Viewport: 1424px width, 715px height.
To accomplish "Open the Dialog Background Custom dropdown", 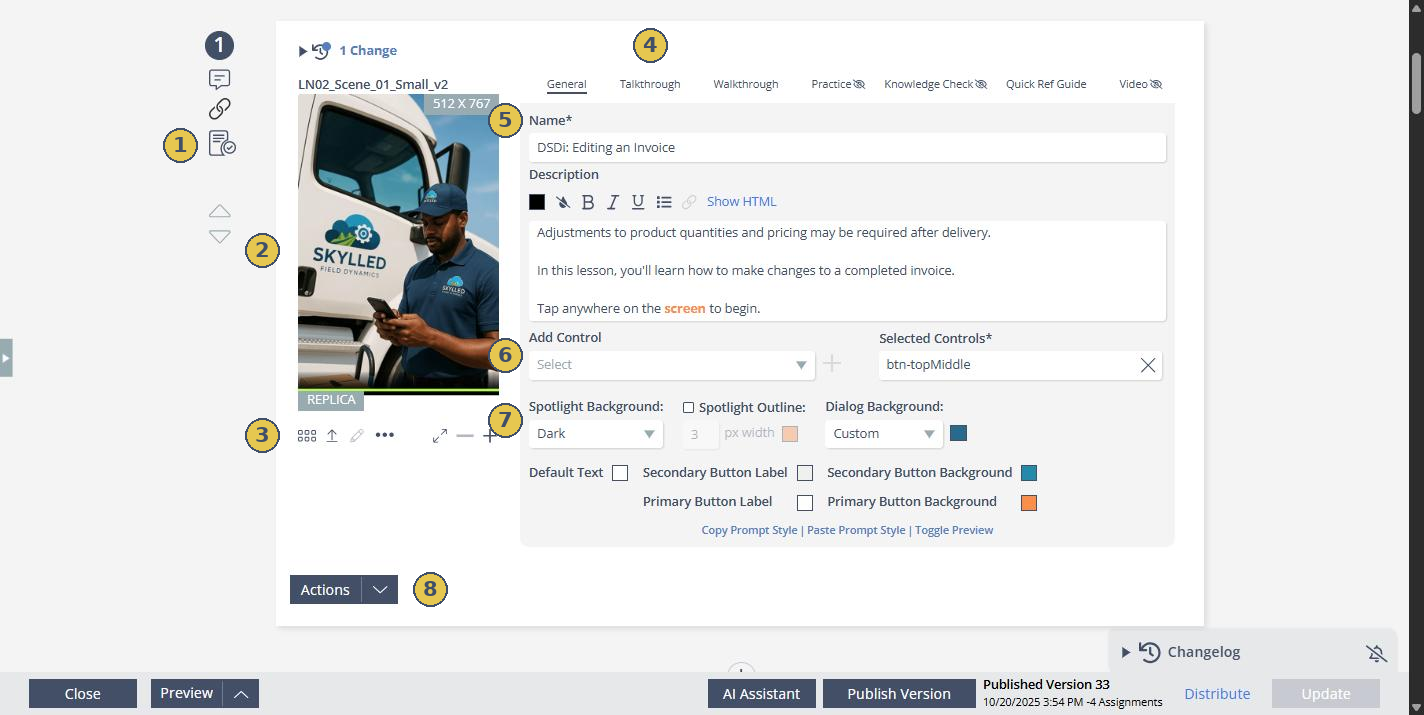I will [x=884, y=434].
